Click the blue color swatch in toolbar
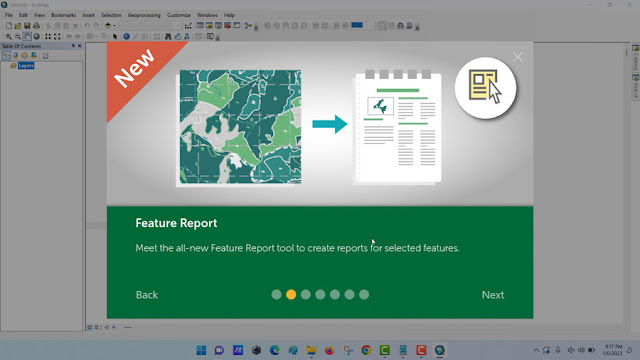Screen dimensions: 640x360 pyautogui.click(x=357, y=25)
